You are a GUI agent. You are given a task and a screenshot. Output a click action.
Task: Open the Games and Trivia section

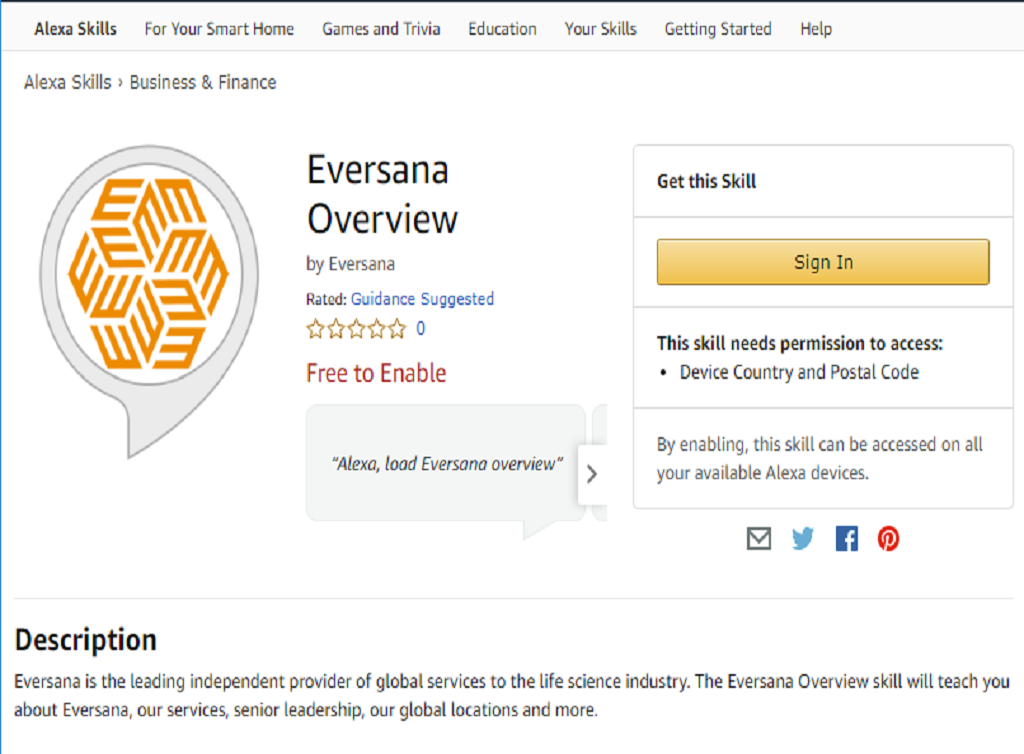point(381,29)
